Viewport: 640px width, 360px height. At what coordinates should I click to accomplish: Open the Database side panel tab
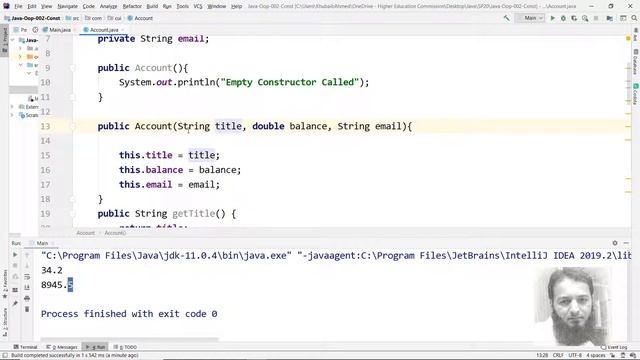[636, 62]
